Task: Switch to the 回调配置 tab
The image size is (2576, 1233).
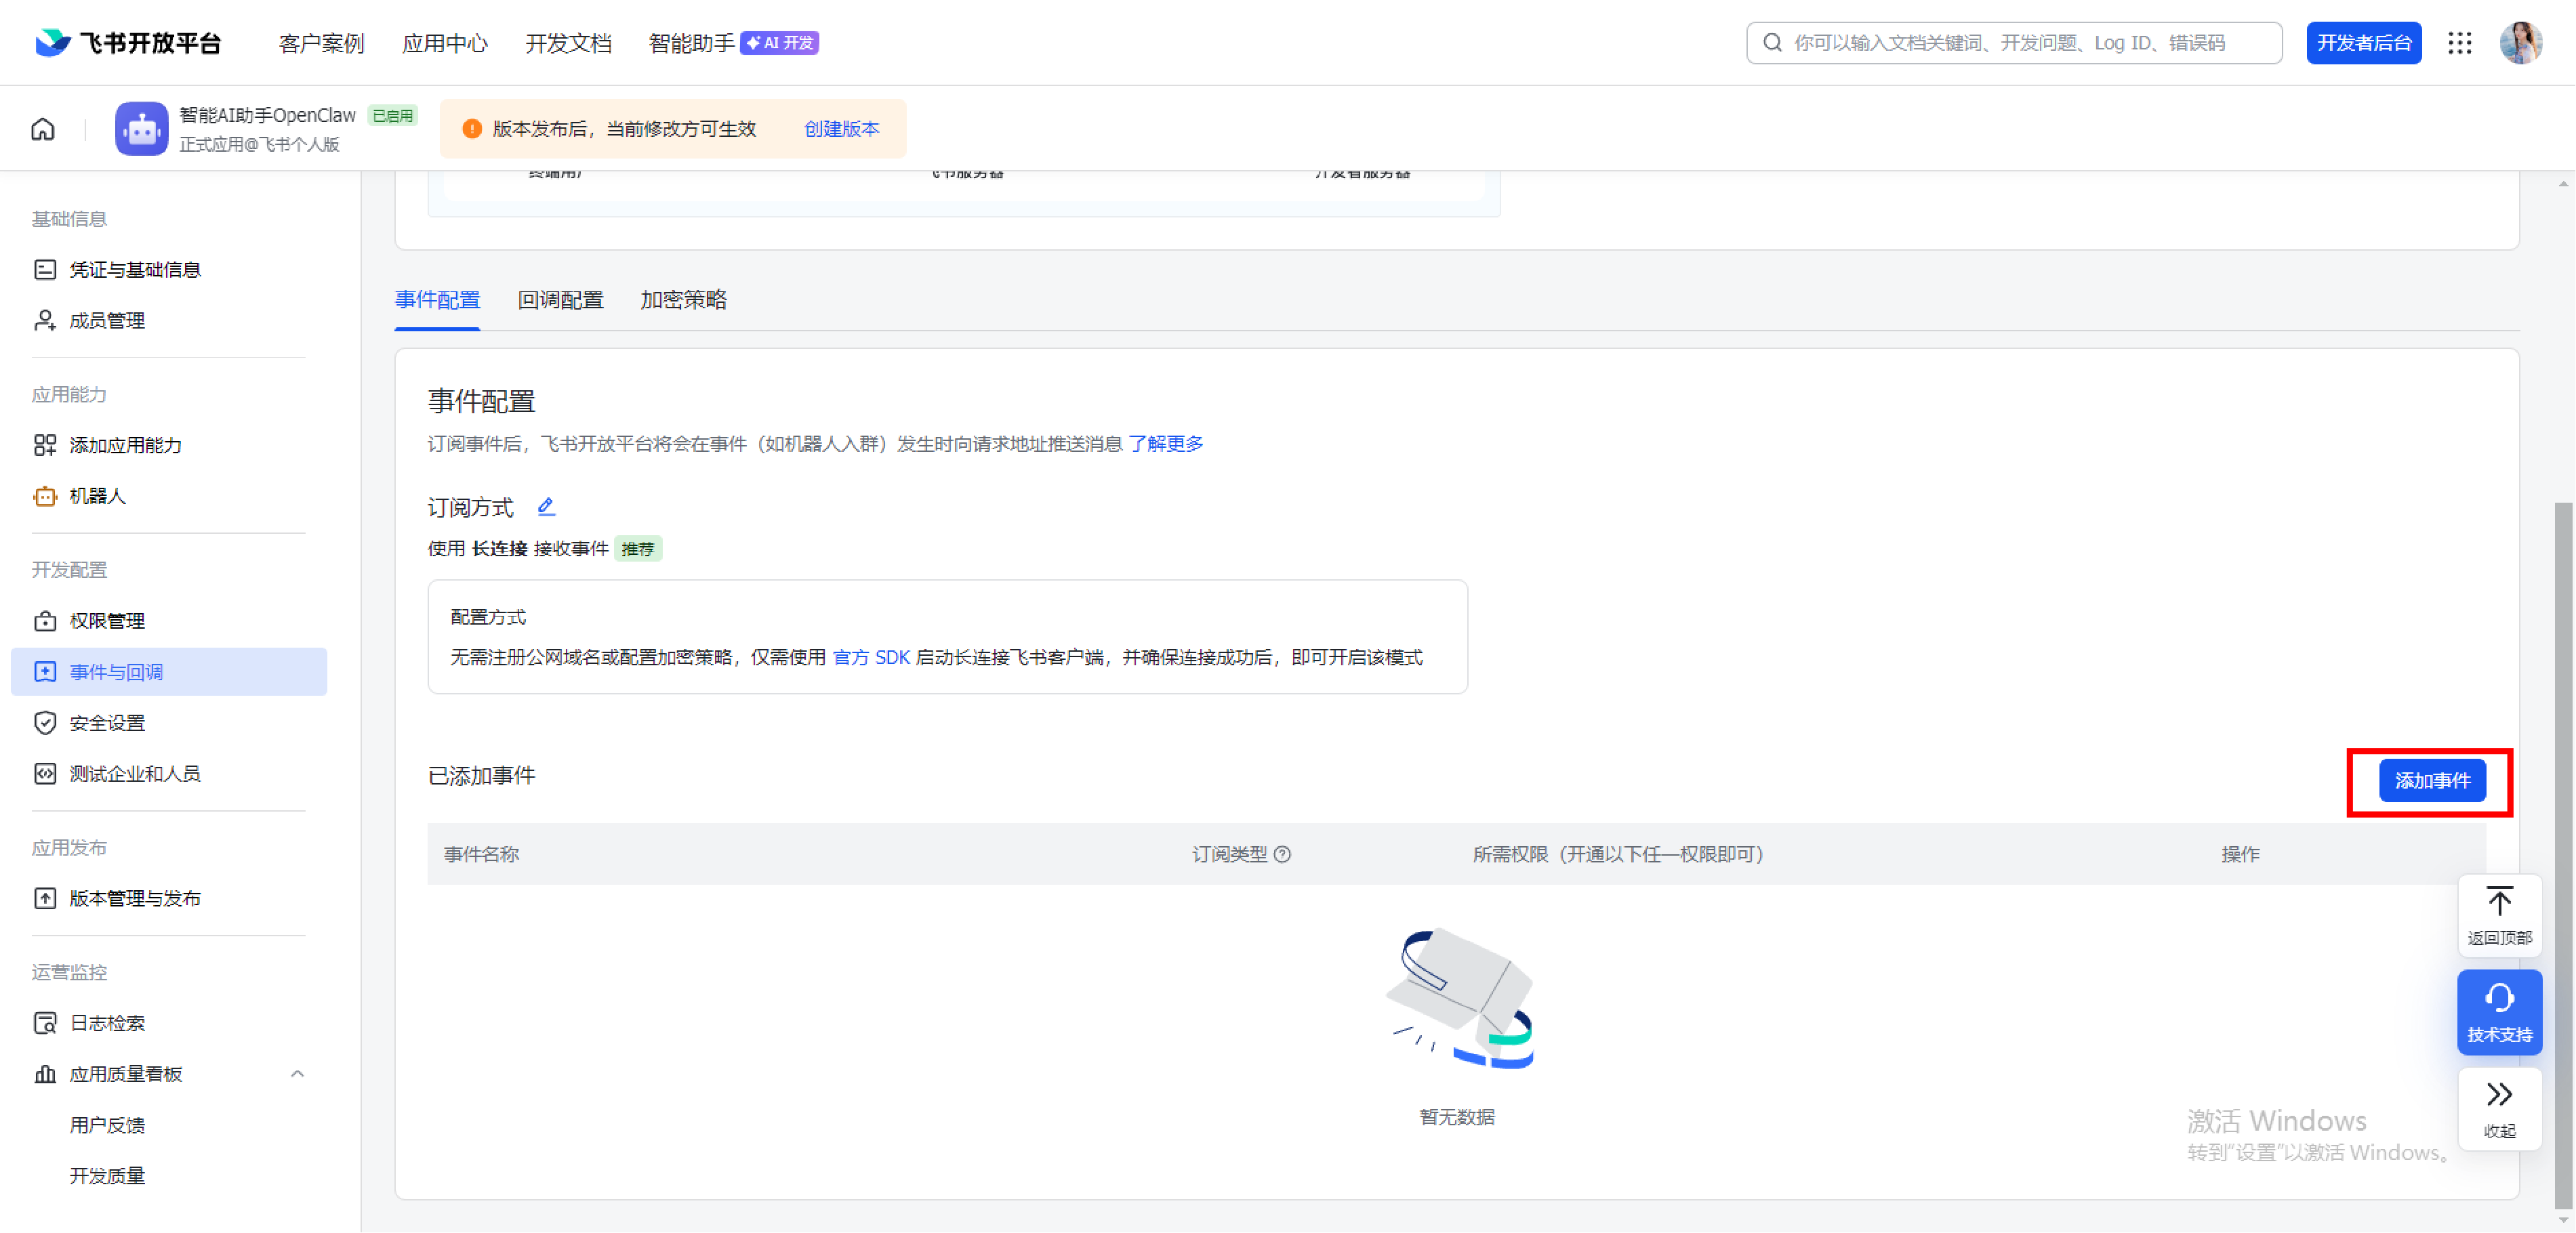Action: click(560, 300)
